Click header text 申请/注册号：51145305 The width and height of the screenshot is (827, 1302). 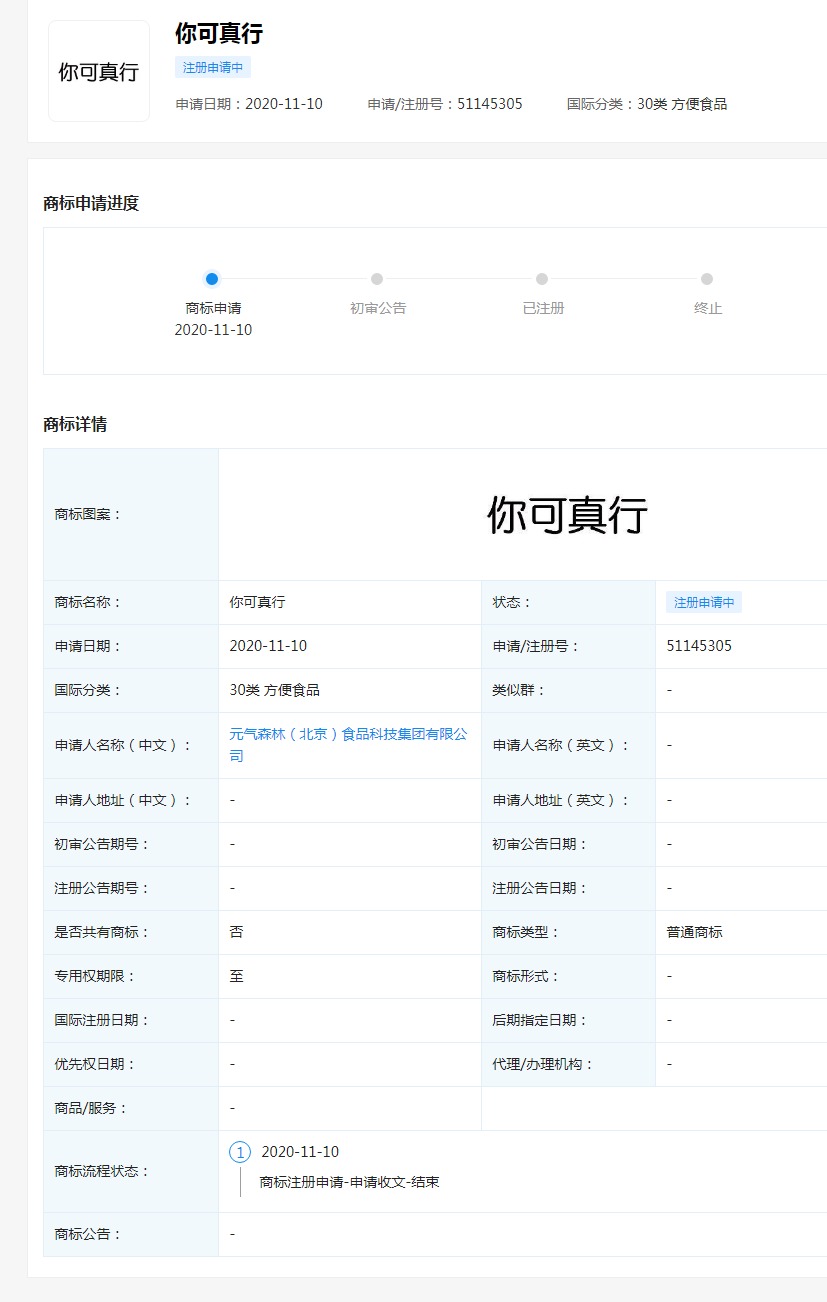445,104
